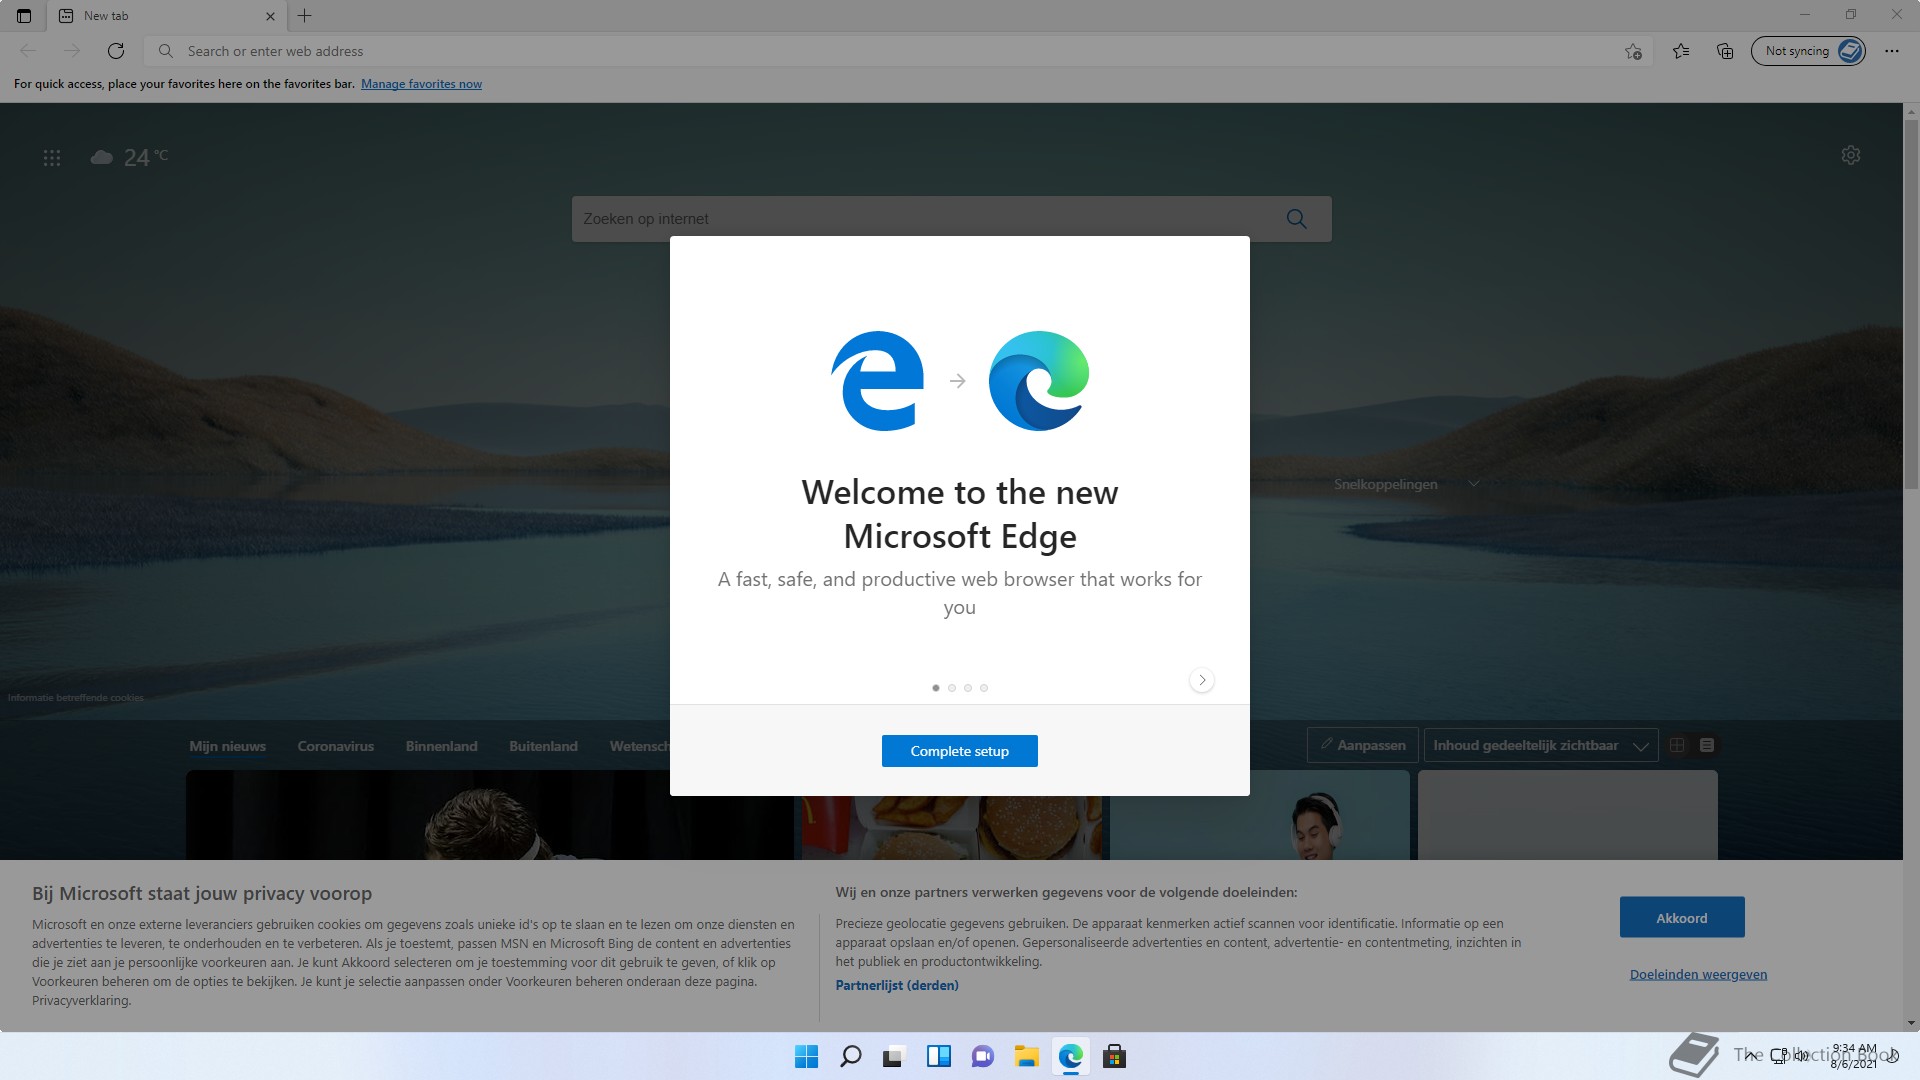Click Doeleinden weergeven link

point(1698,975)
